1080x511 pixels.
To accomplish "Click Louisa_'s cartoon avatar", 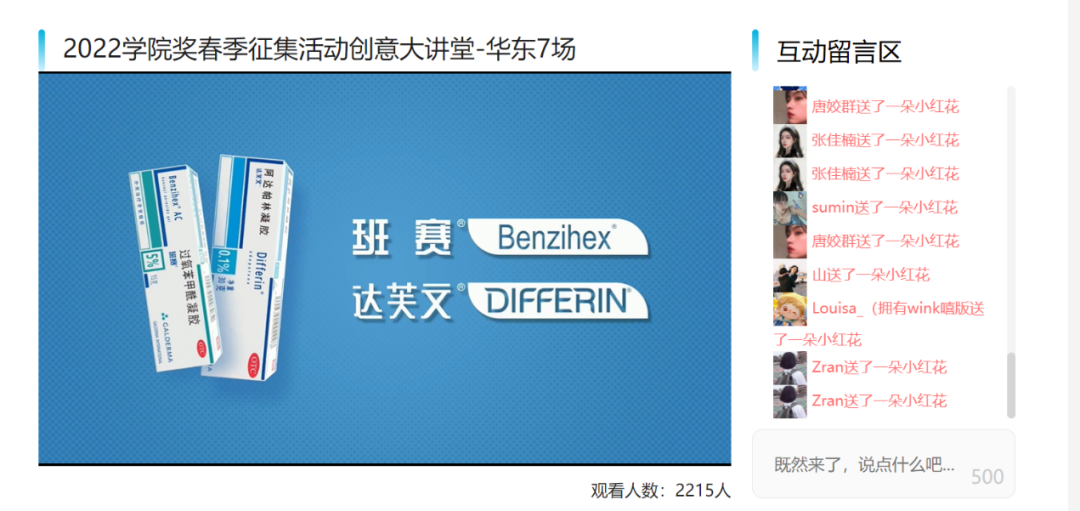I will [789, 309].
